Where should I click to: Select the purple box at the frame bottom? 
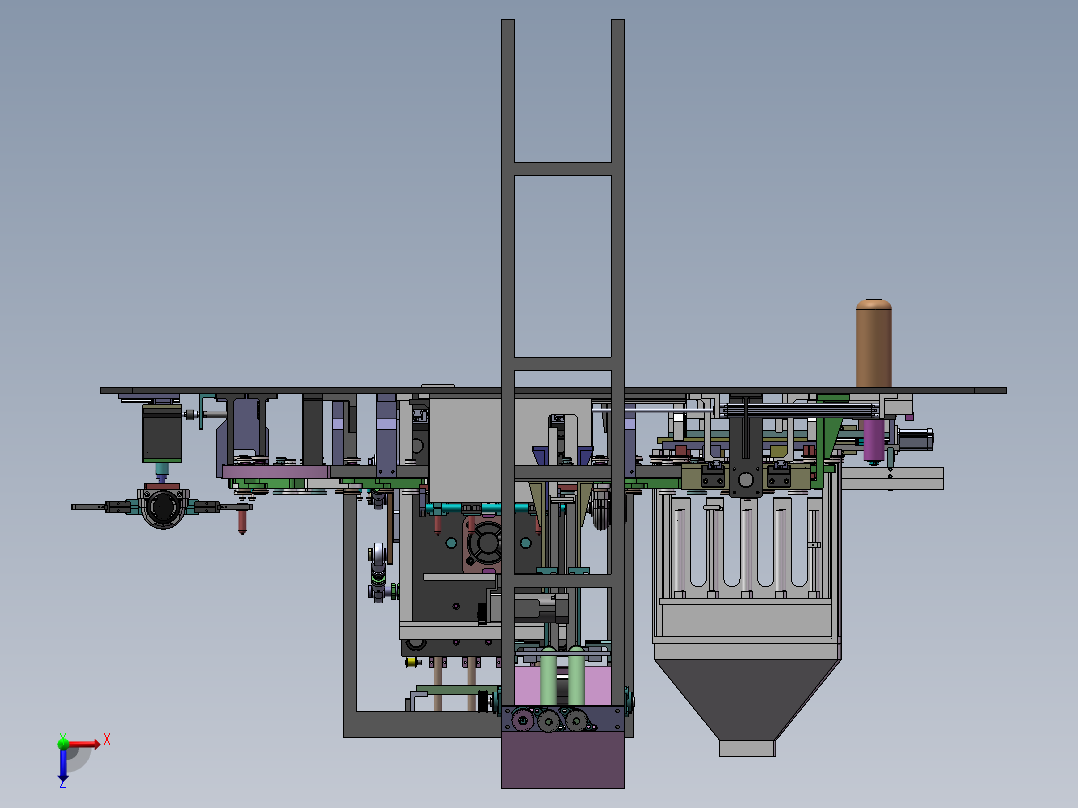click(x=563, y=759)
